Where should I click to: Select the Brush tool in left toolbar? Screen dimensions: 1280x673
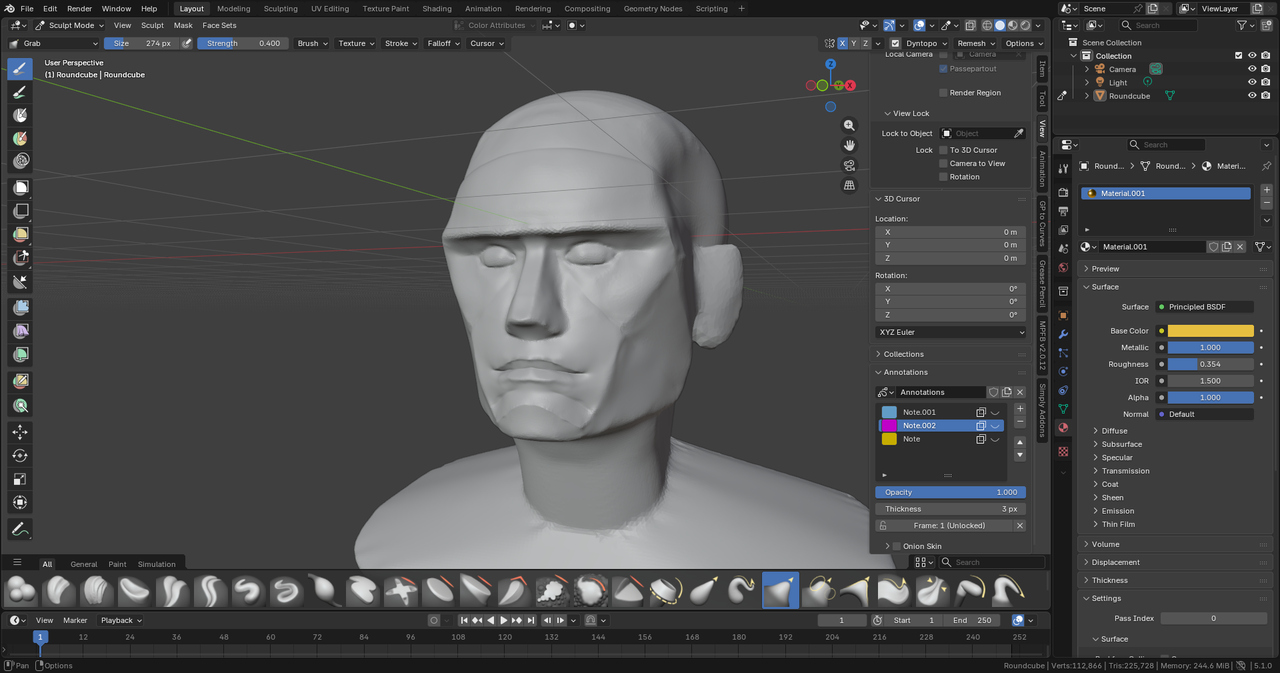point(20,68)
